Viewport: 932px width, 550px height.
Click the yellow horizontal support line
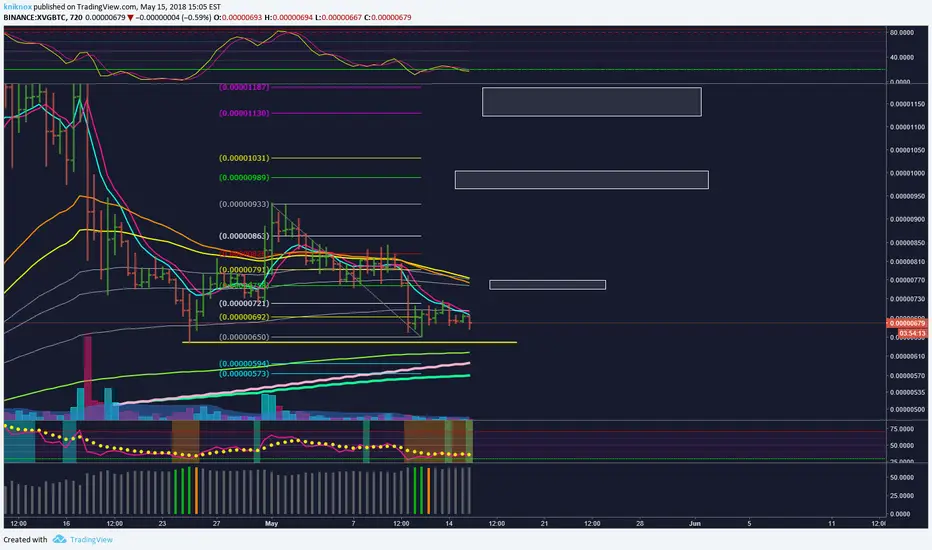tap(350, 342)
